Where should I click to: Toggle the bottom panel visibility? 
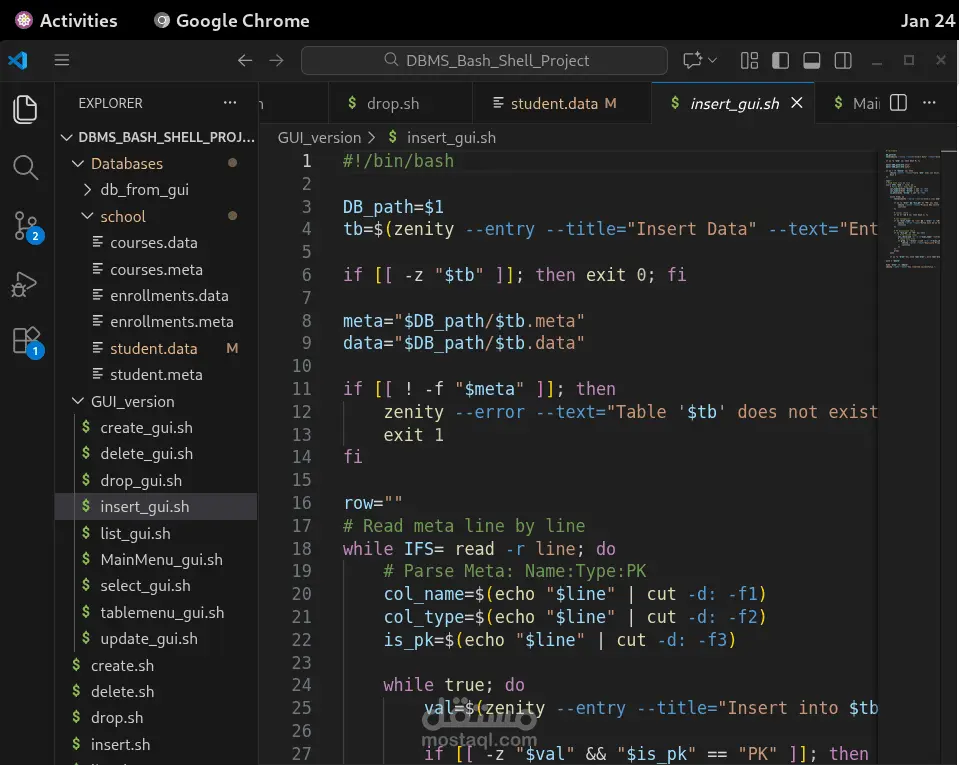click(x=811, y=60)
